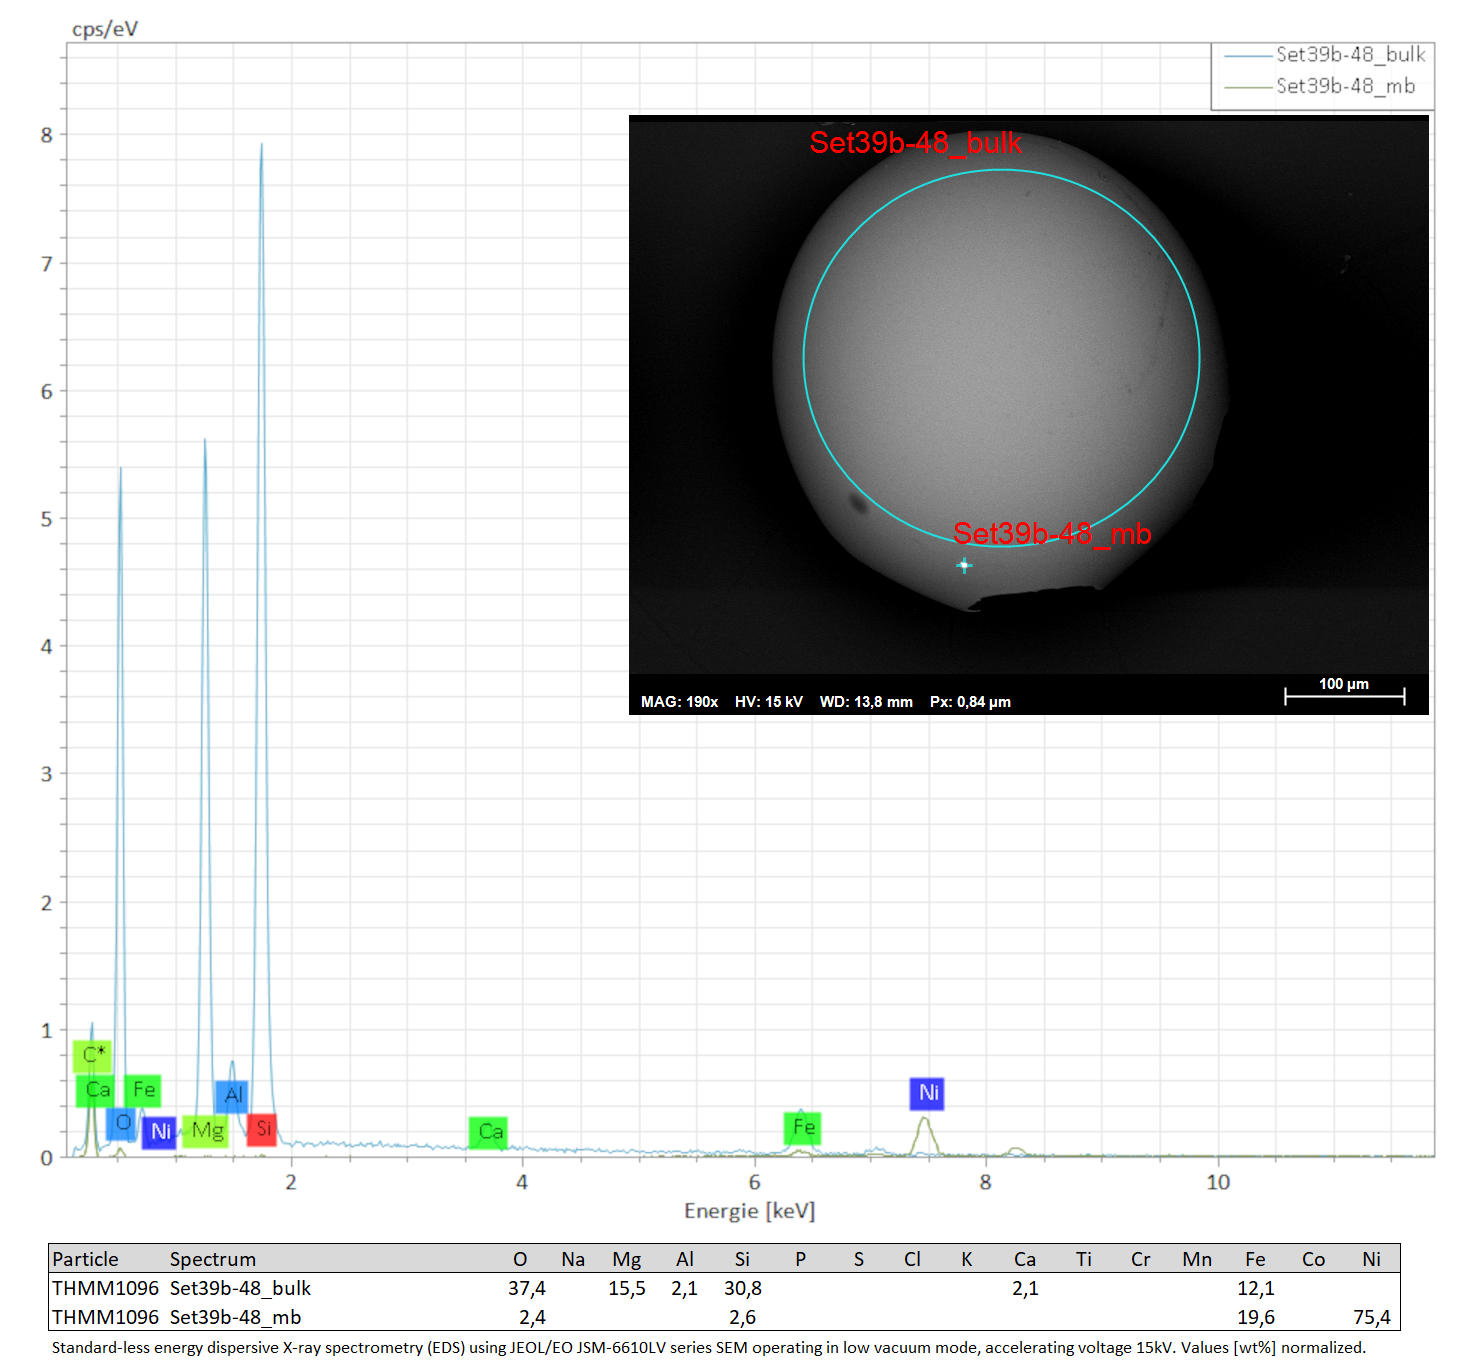The height and width of the screenshot is (1365, 1458).
Task: Click the Set39b-48_bulk cell in the table
Action: coord(240,1288)
